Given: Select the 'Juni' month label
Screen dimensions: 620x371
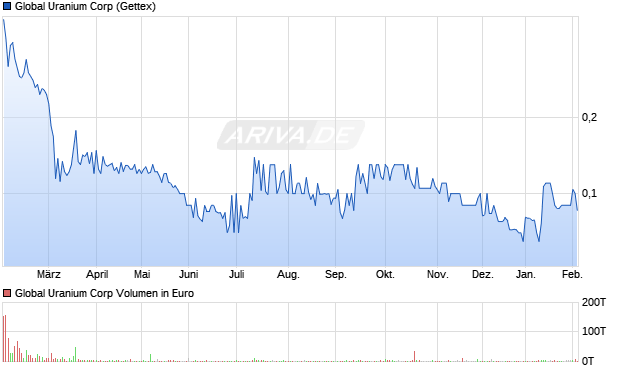Looking at the screenshot, I should [189, 274].
